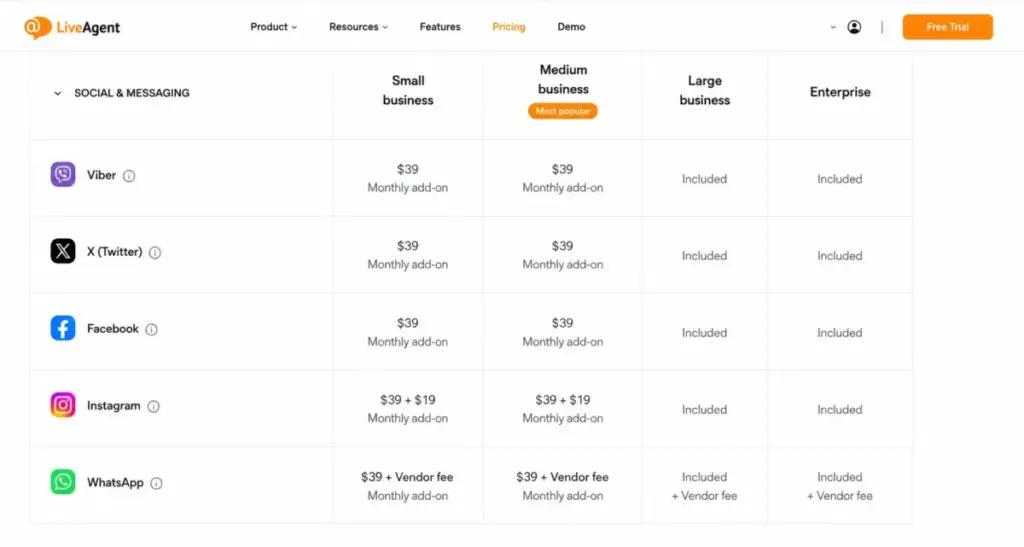Click WhatsApp Small business $39 + Vendor fee

408,477
